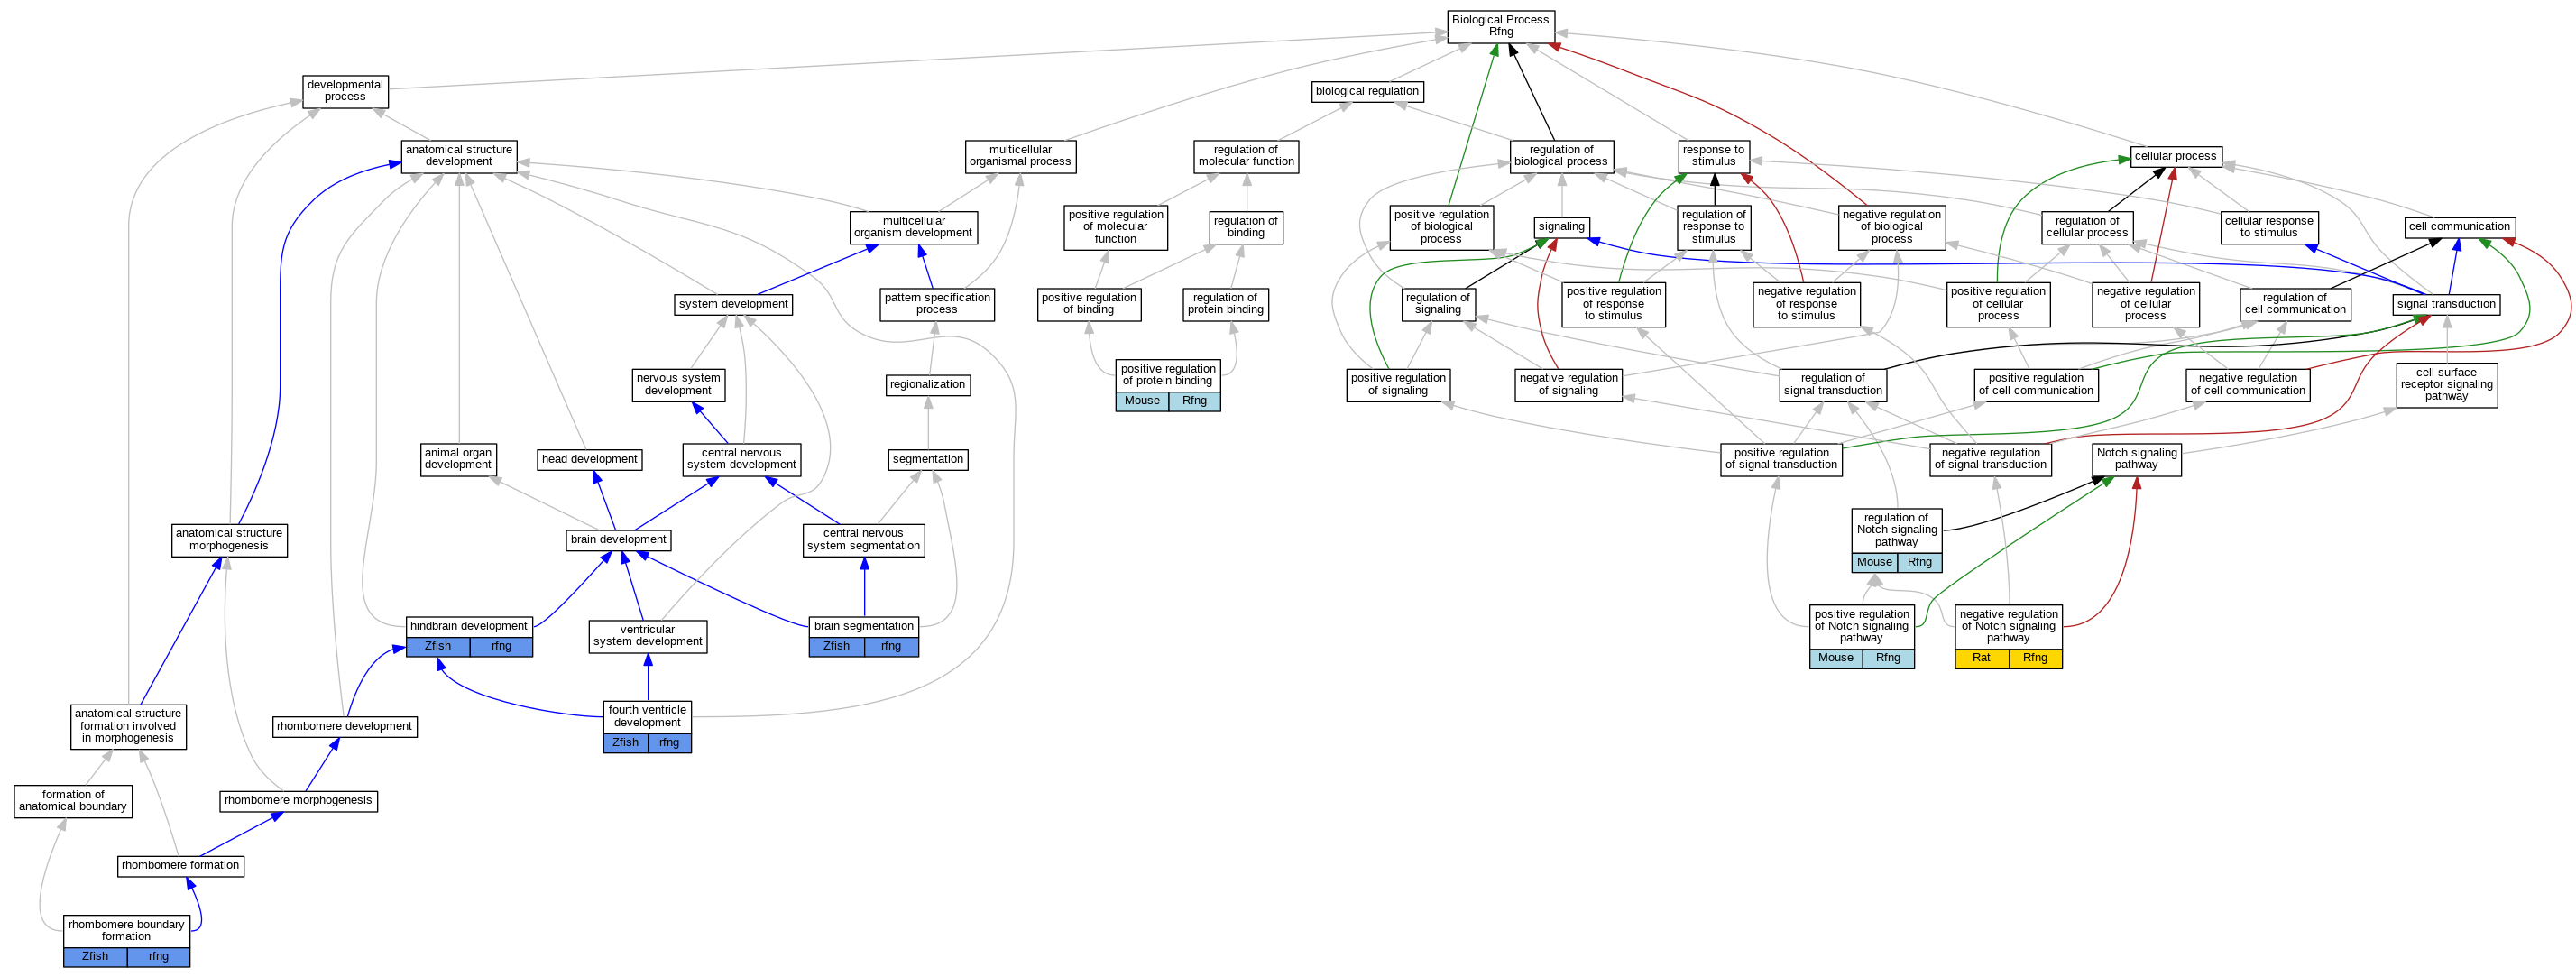Click the animal organ development node
Screen dimensions: 2576x977
[x=458, y=459]
